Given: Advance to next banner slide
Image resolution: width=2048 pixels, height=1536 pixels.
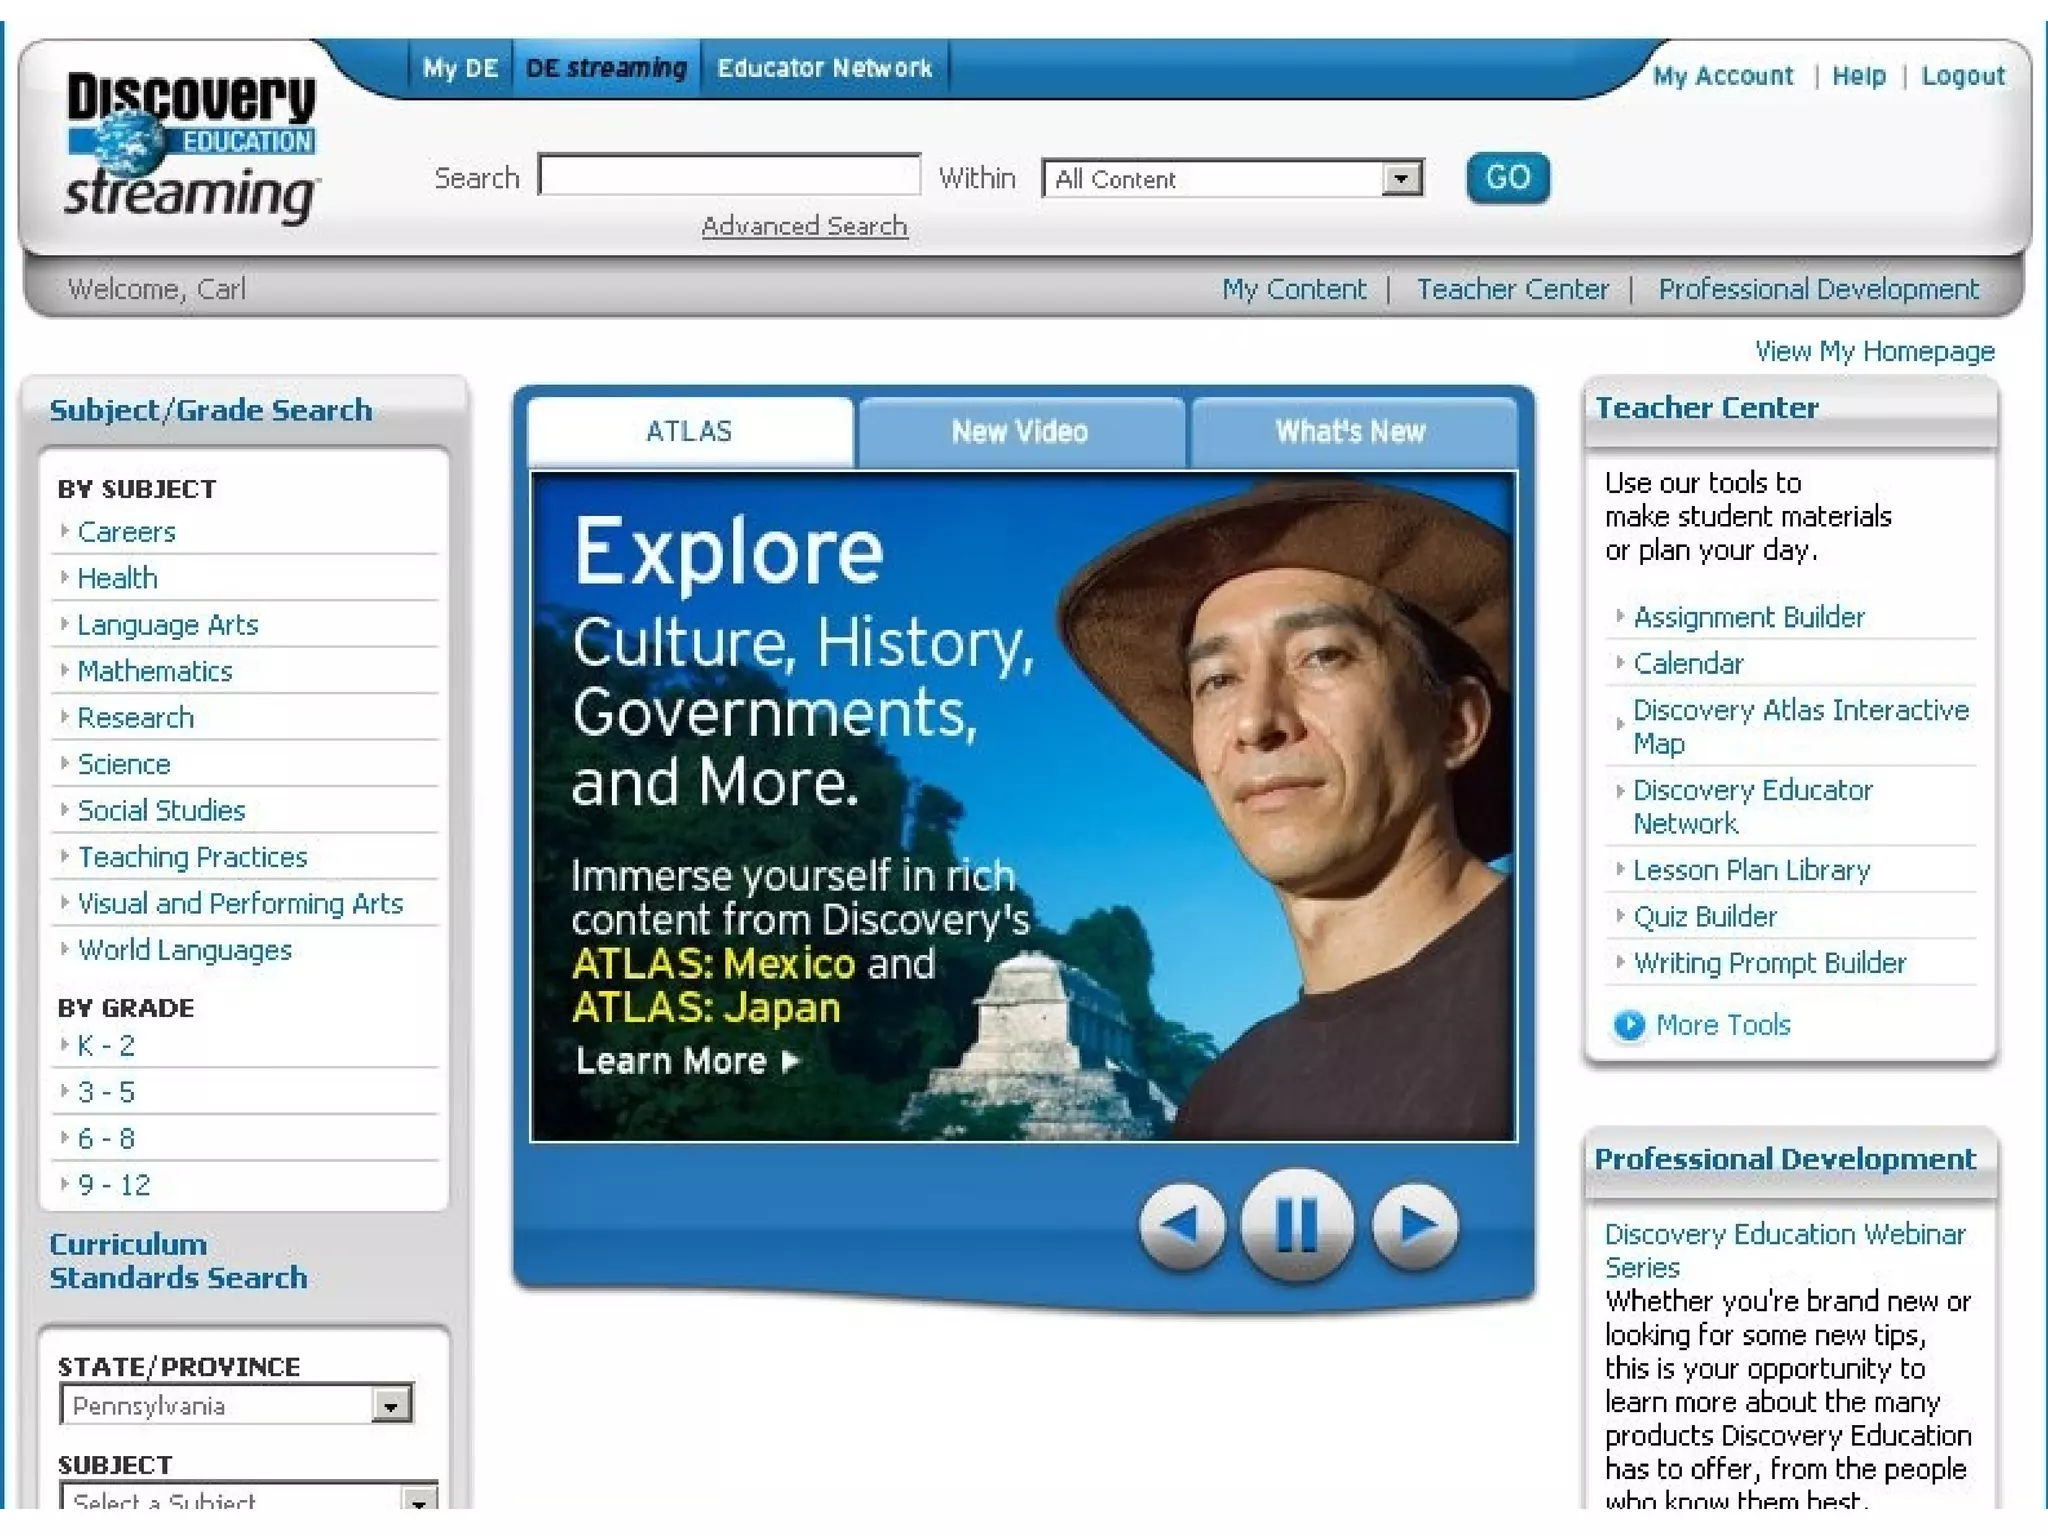Looking at the screenshot, I should pos(1415,1225).
